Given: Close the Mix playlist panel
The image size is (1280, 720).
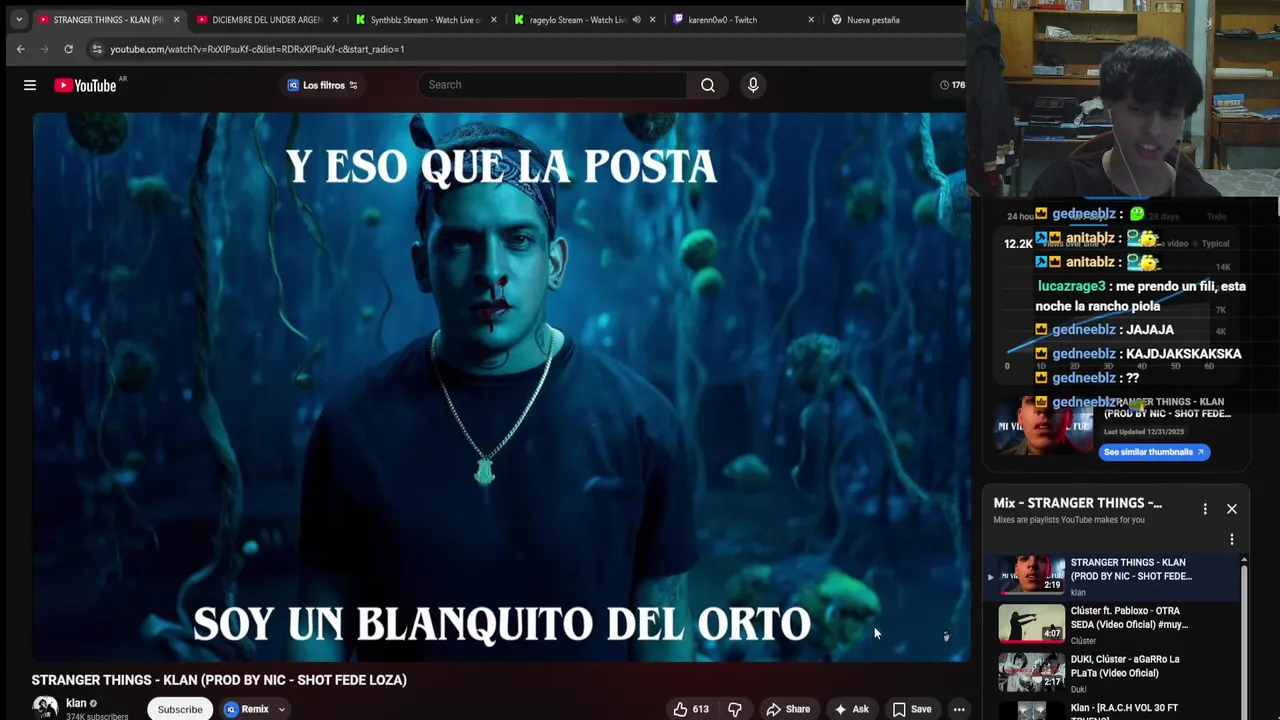Looking at the screenshot, I should click(x=1232, y=509).
